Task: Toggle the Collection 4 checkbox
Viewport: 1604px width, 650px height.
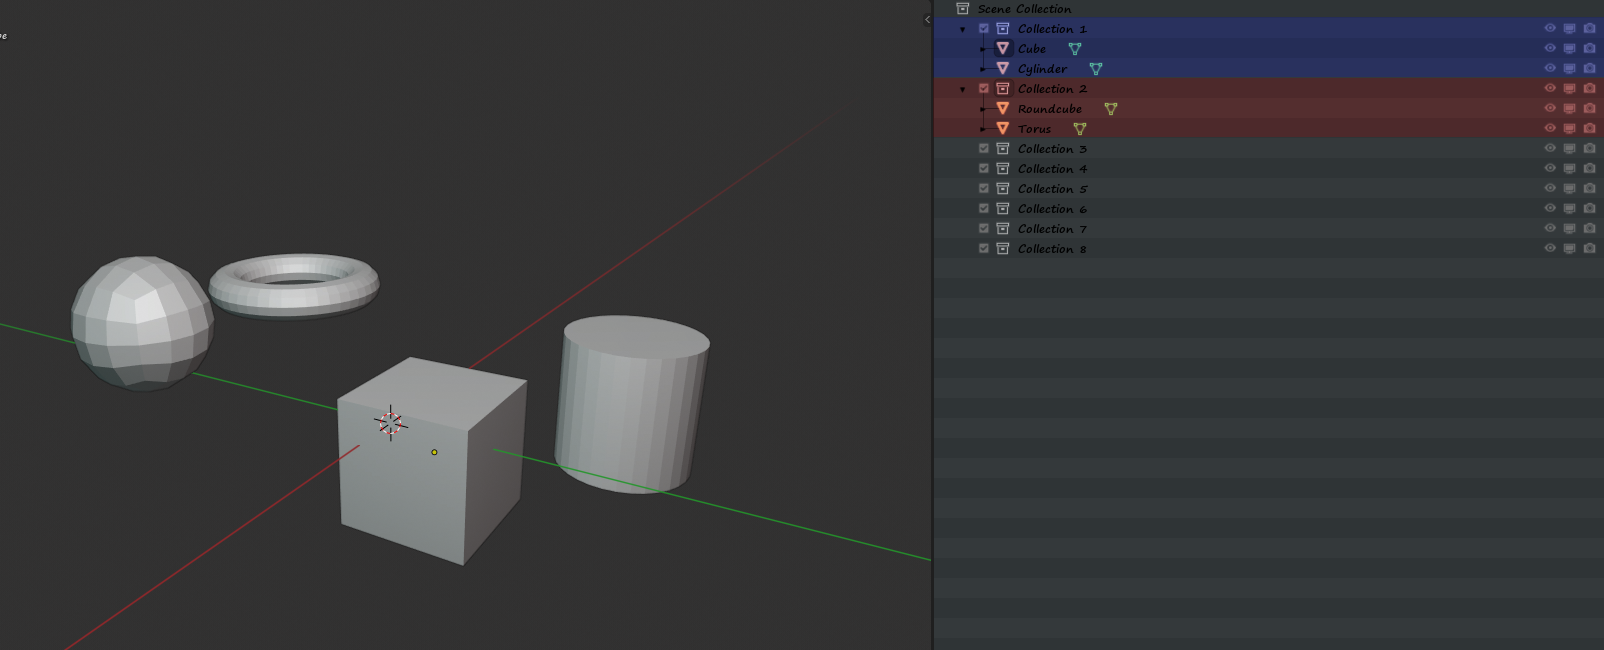Action: coord(984,168)
